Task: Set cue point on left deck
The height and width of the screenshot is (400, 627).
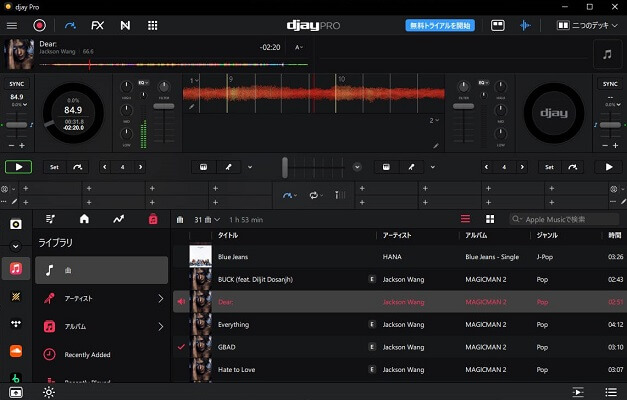Action: [x=54, y=167]
